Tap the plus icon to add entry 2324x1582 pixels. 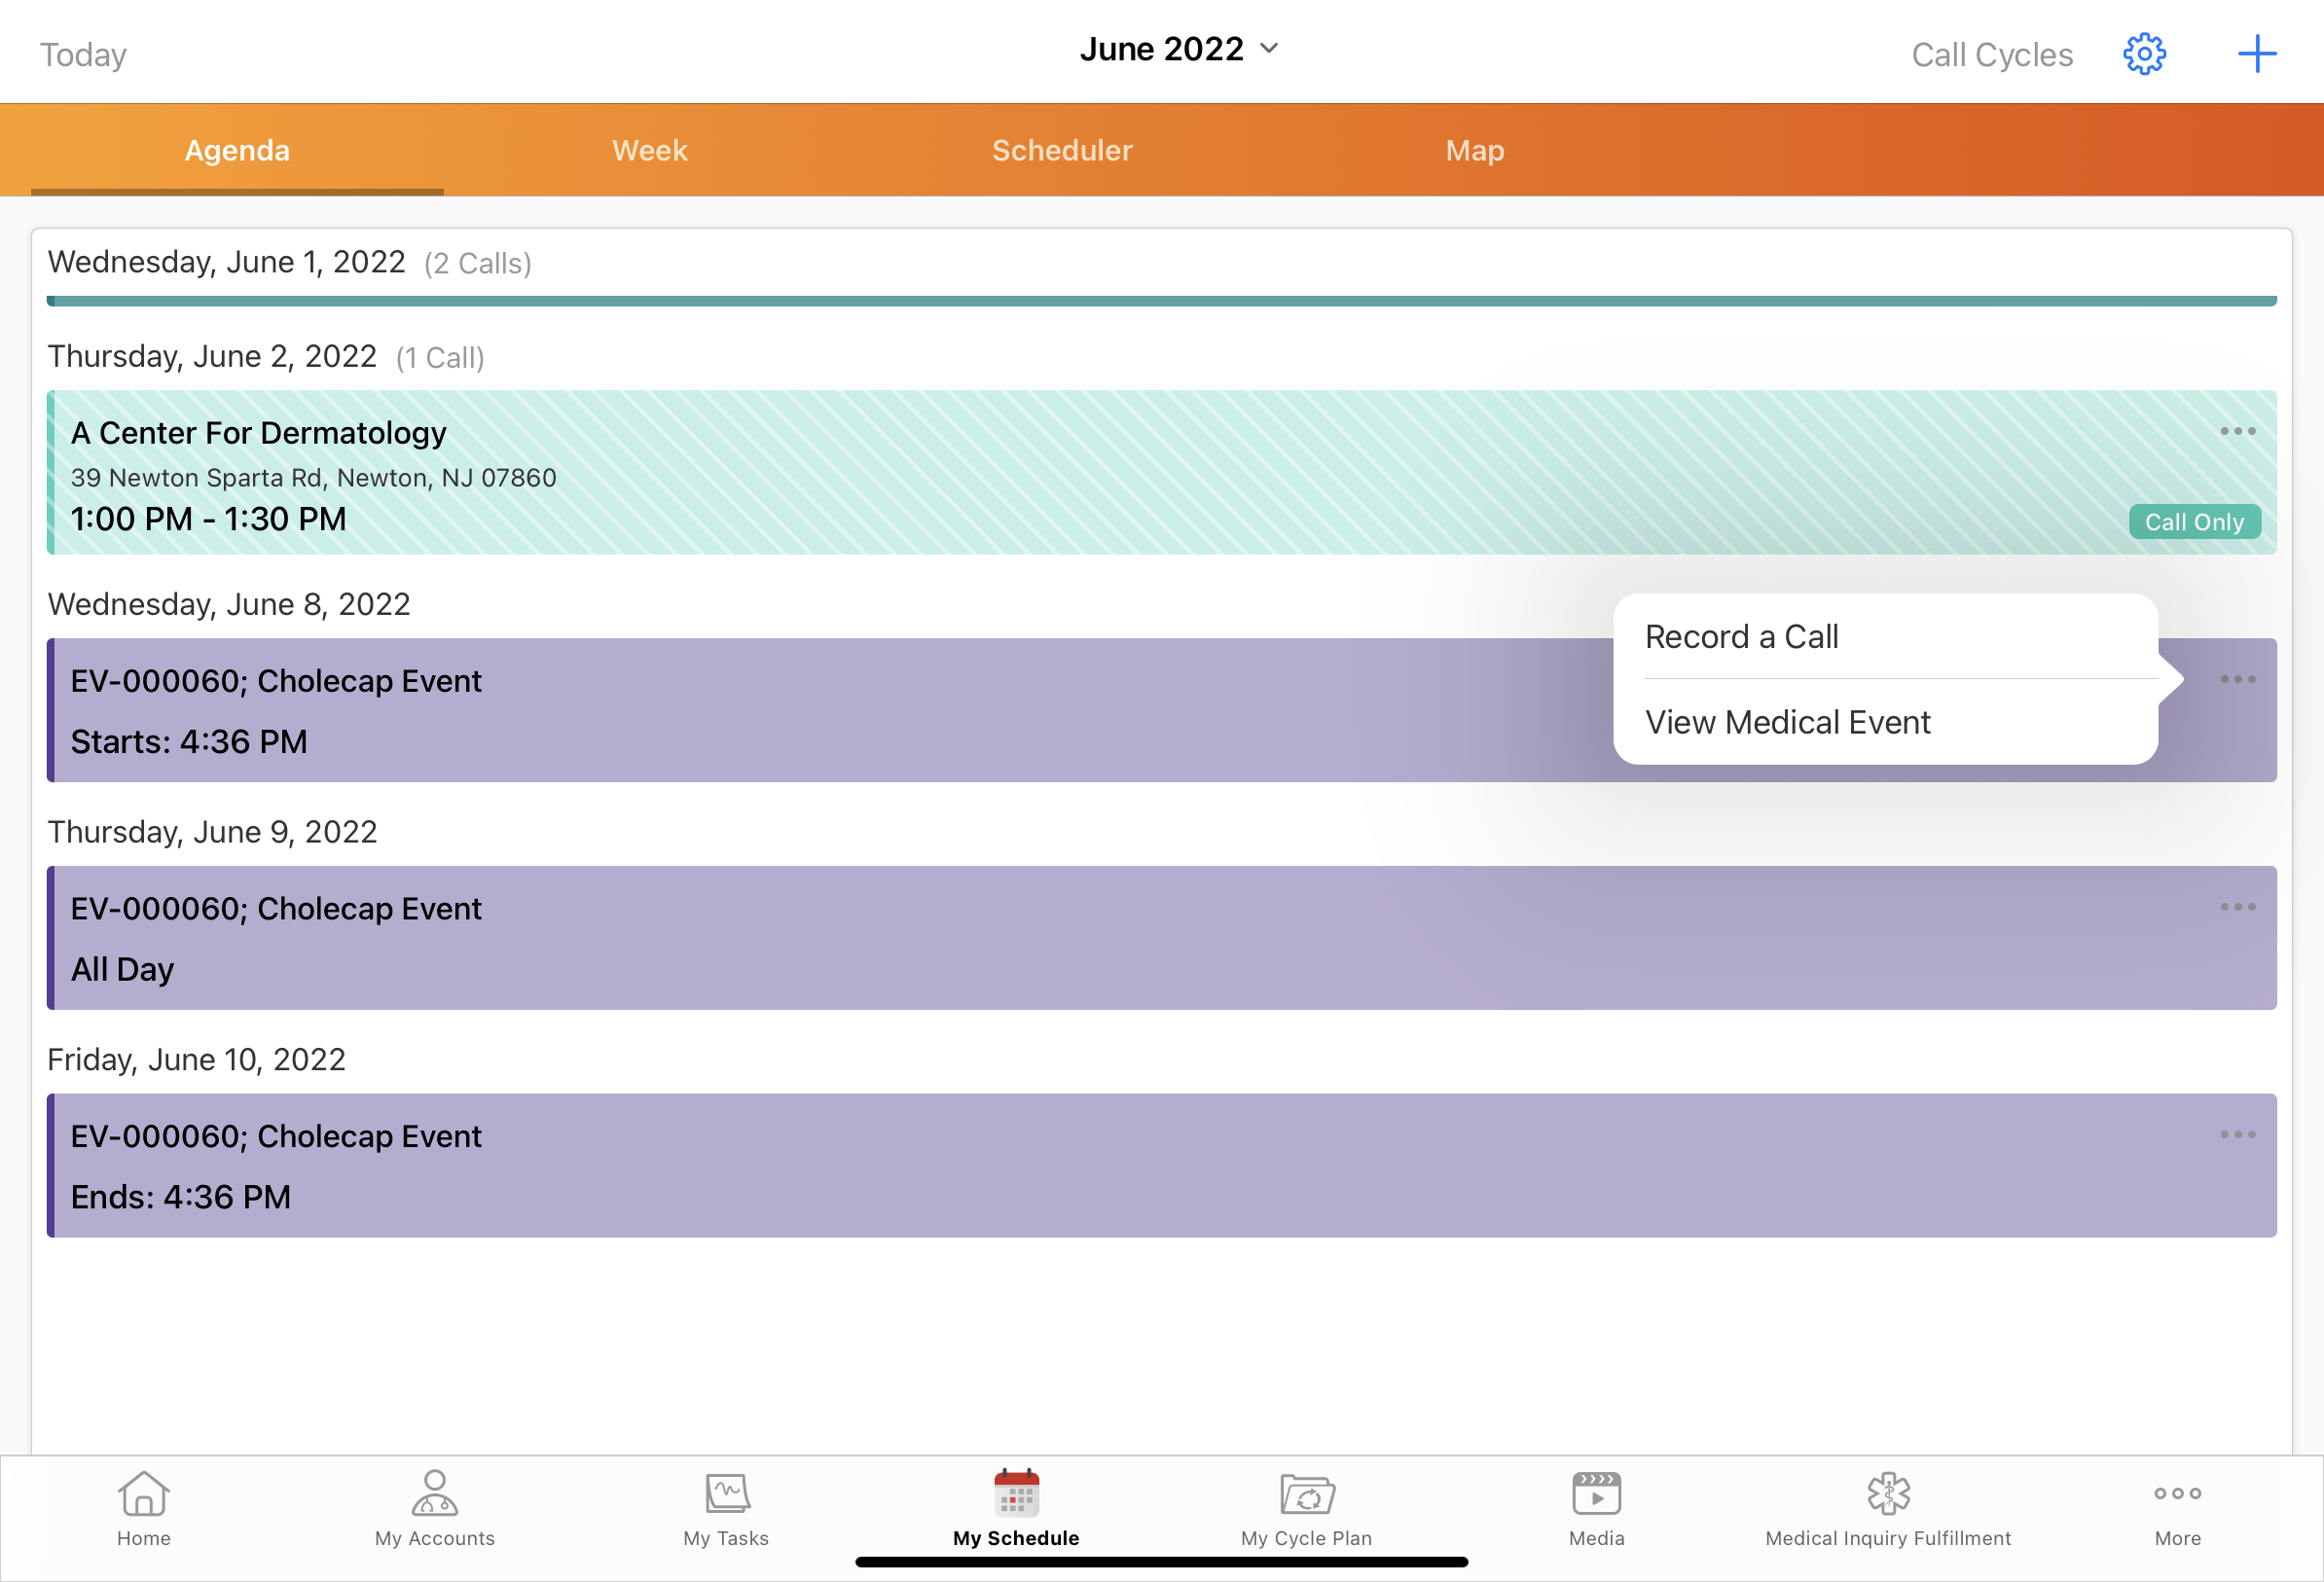click(2256, 54)
